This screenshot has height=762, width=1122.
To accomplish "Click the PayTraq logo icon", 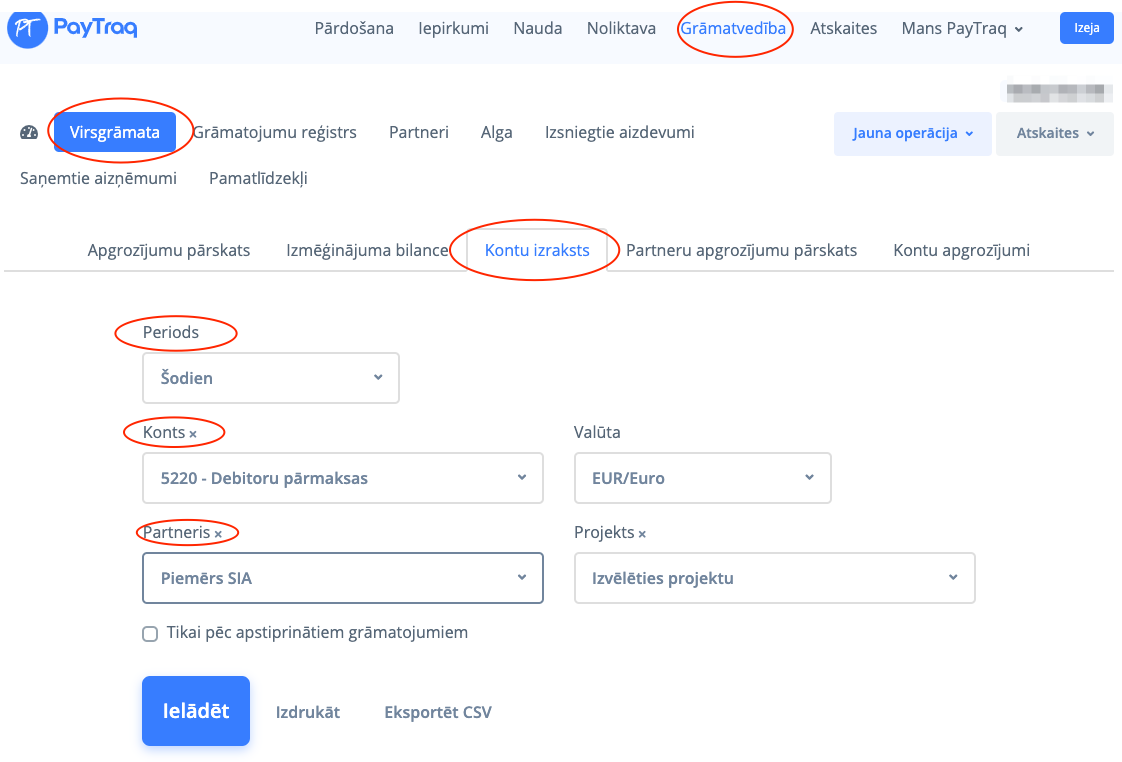I will tap(26, 29).
